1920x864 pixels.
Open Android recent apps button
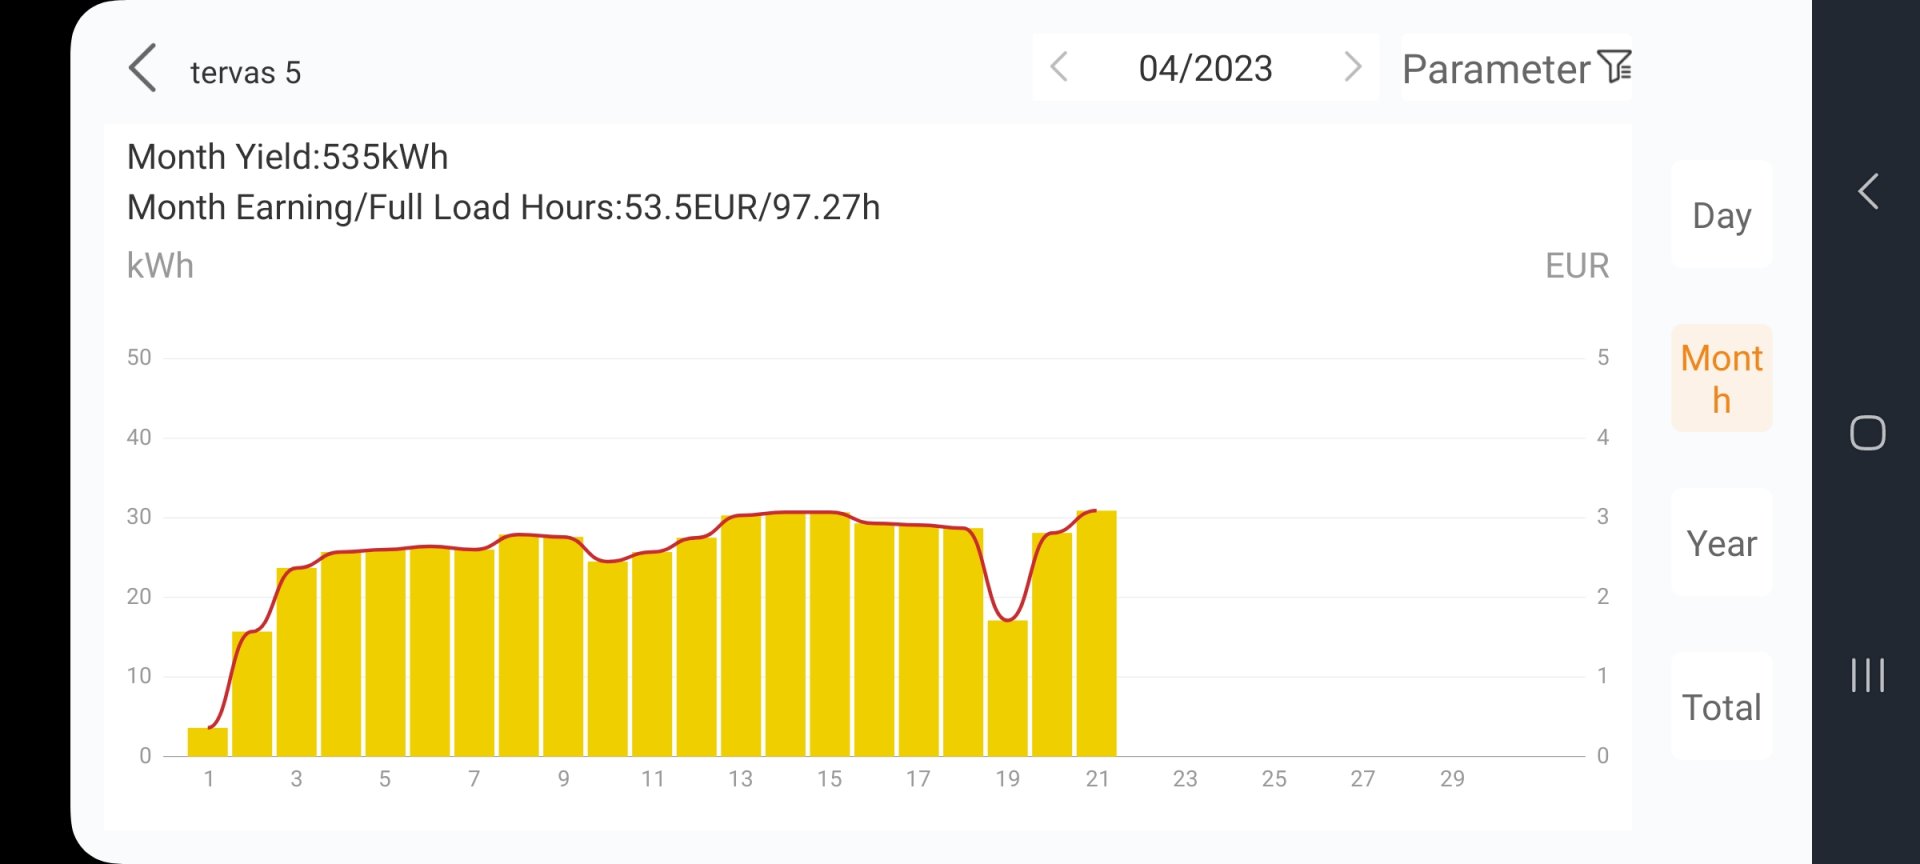point(1867,675)
